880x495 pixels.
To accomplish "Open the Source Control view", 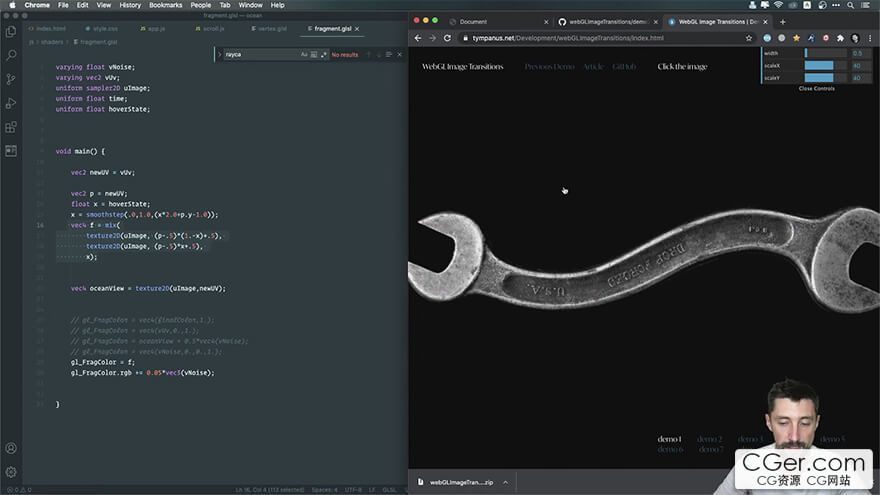I will 11,79.
